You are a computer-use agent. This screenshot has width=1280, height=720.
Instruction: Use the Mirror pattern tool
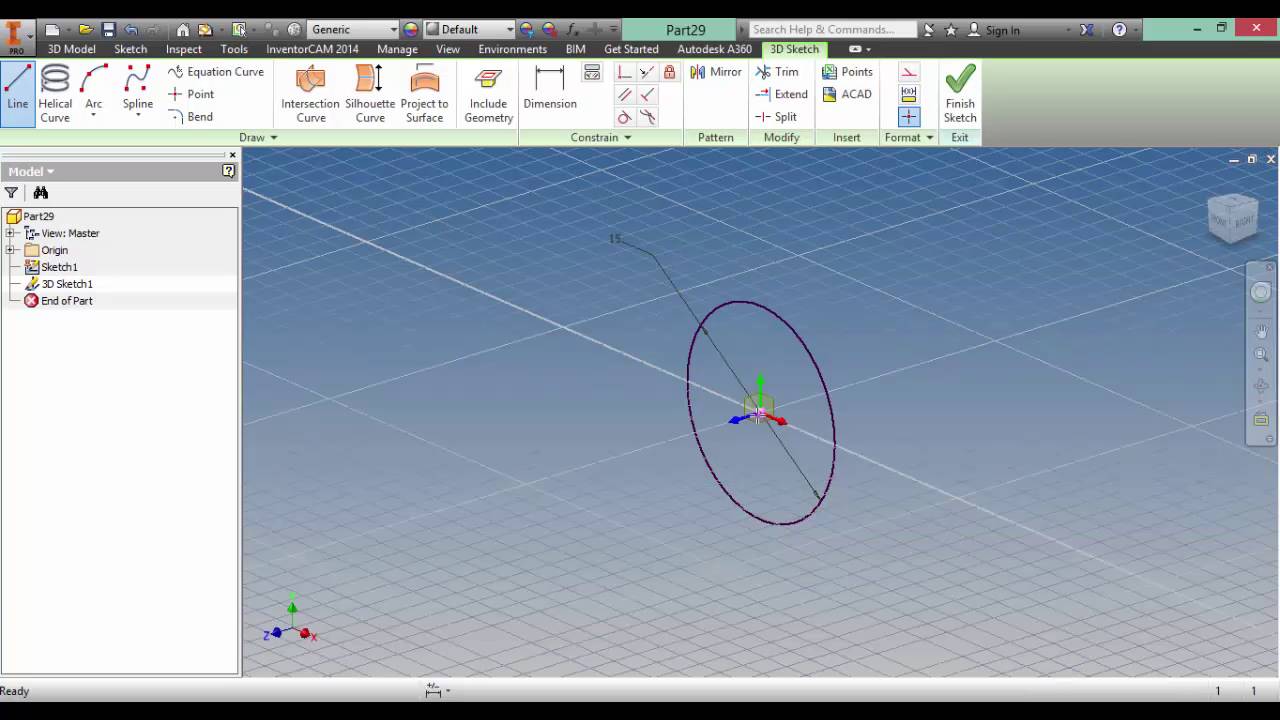716,72
